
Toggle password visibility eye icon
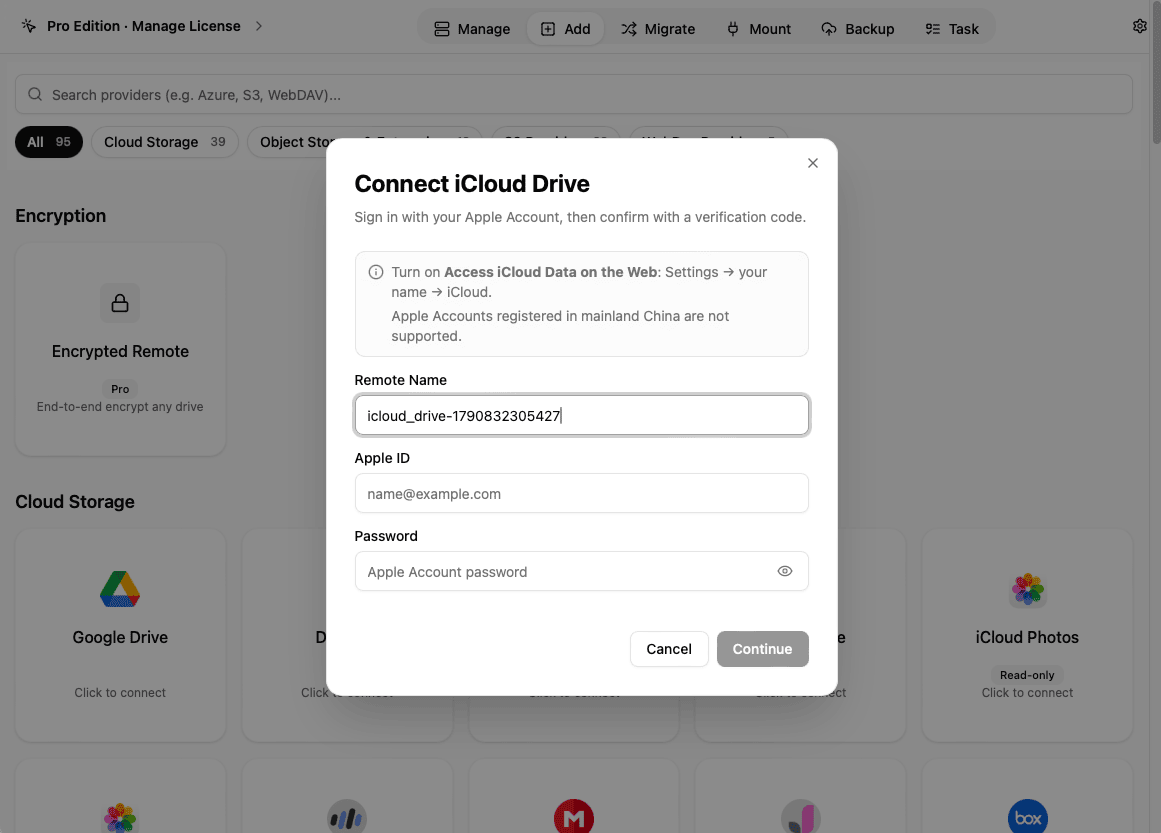(x=785, y=571)
